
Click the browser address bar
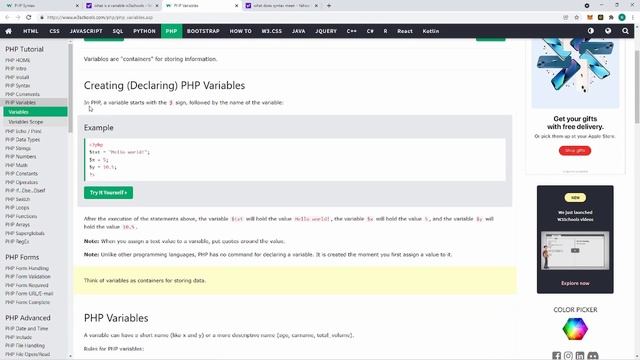tap(302, 17)
